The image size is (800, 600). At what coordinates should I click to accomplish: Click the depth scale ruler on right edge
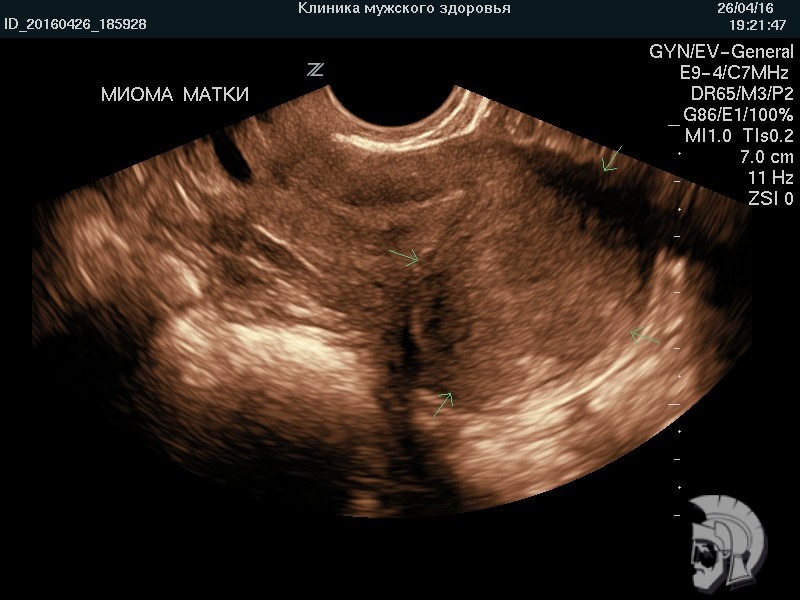tap(679, 340)
